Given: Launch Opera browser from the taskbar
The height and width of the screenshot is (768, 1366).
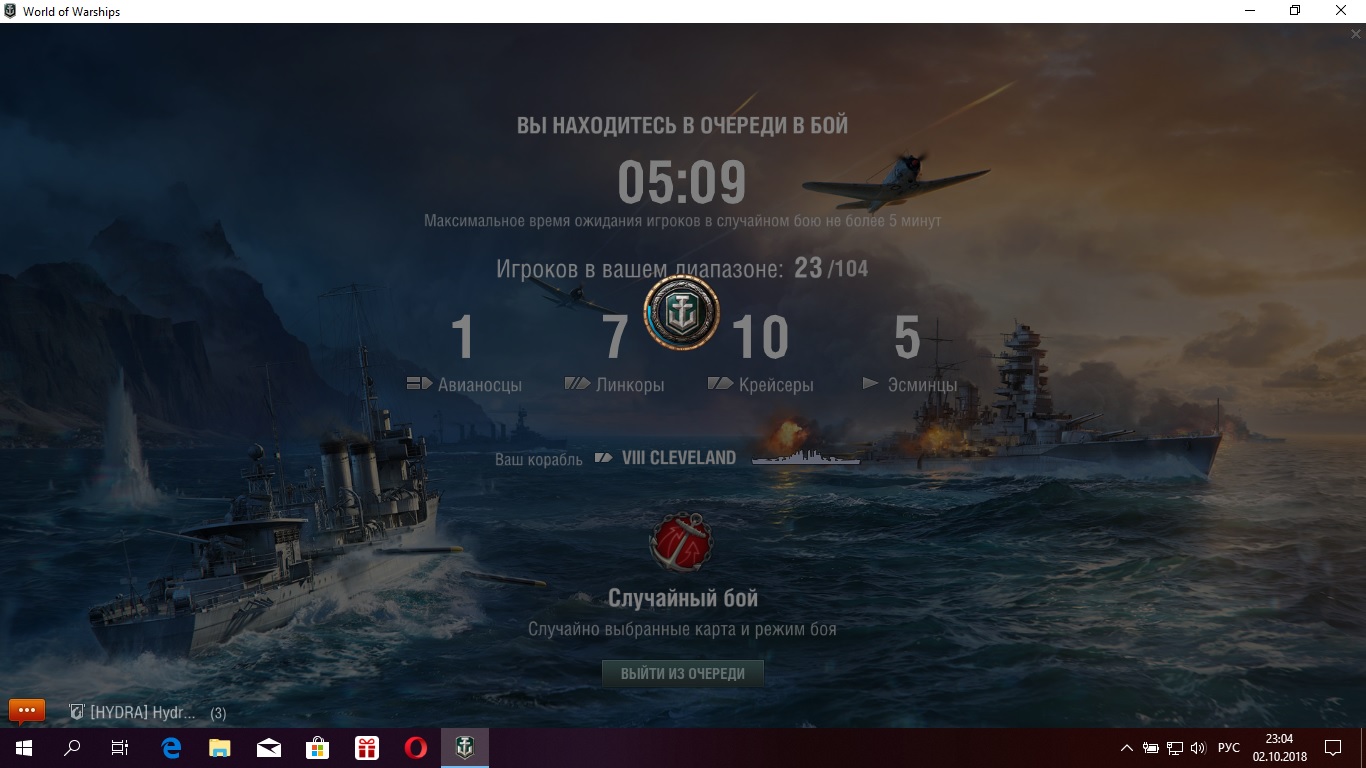Looking at the screenshot, I should tap(416, 747).
